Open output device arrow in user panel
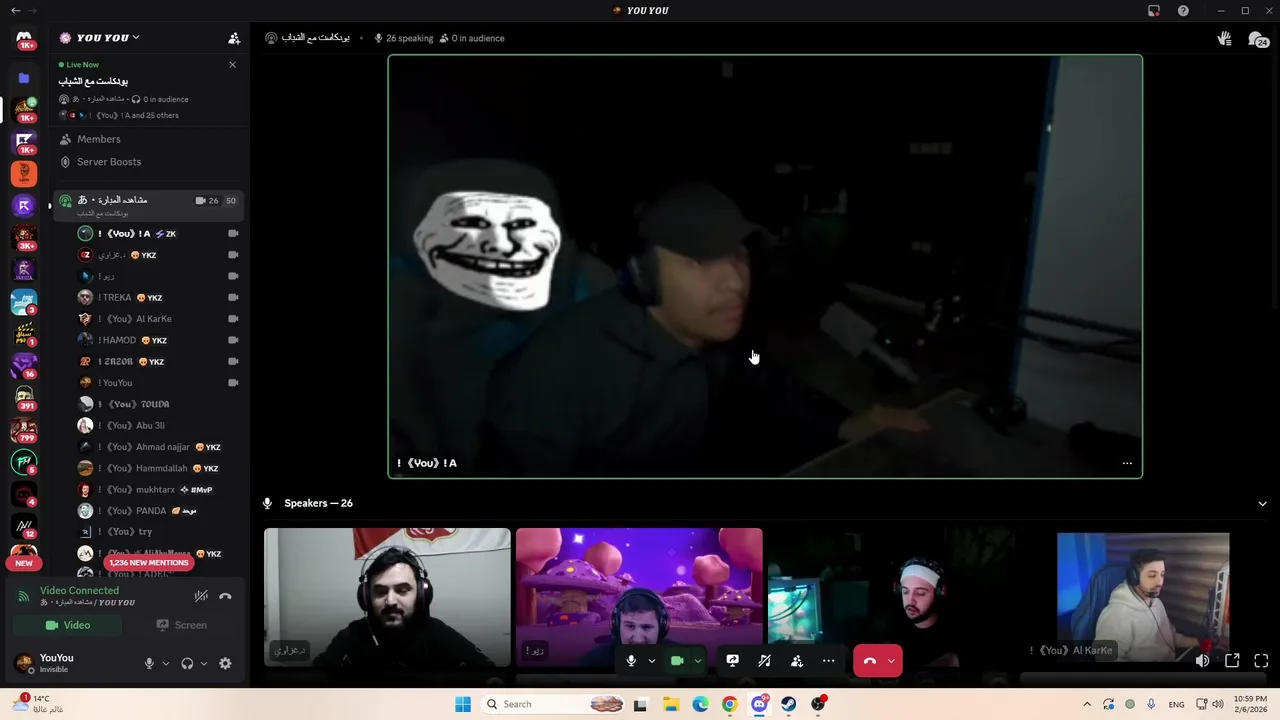The width and height of the screenshot is (1280, 720). coord(204,663)
